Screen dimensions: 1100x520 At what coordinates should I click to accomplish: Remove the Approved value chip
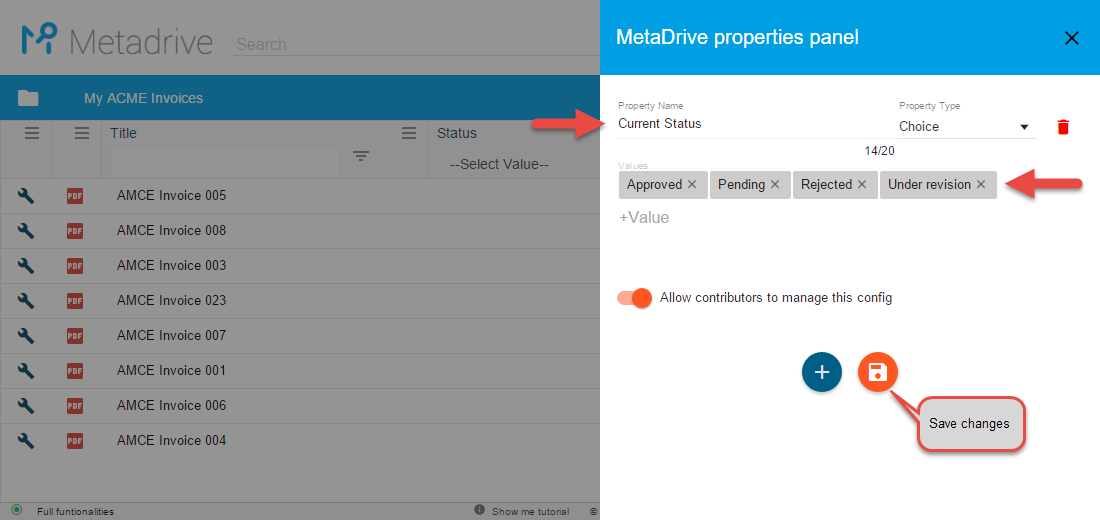point(692,185)
